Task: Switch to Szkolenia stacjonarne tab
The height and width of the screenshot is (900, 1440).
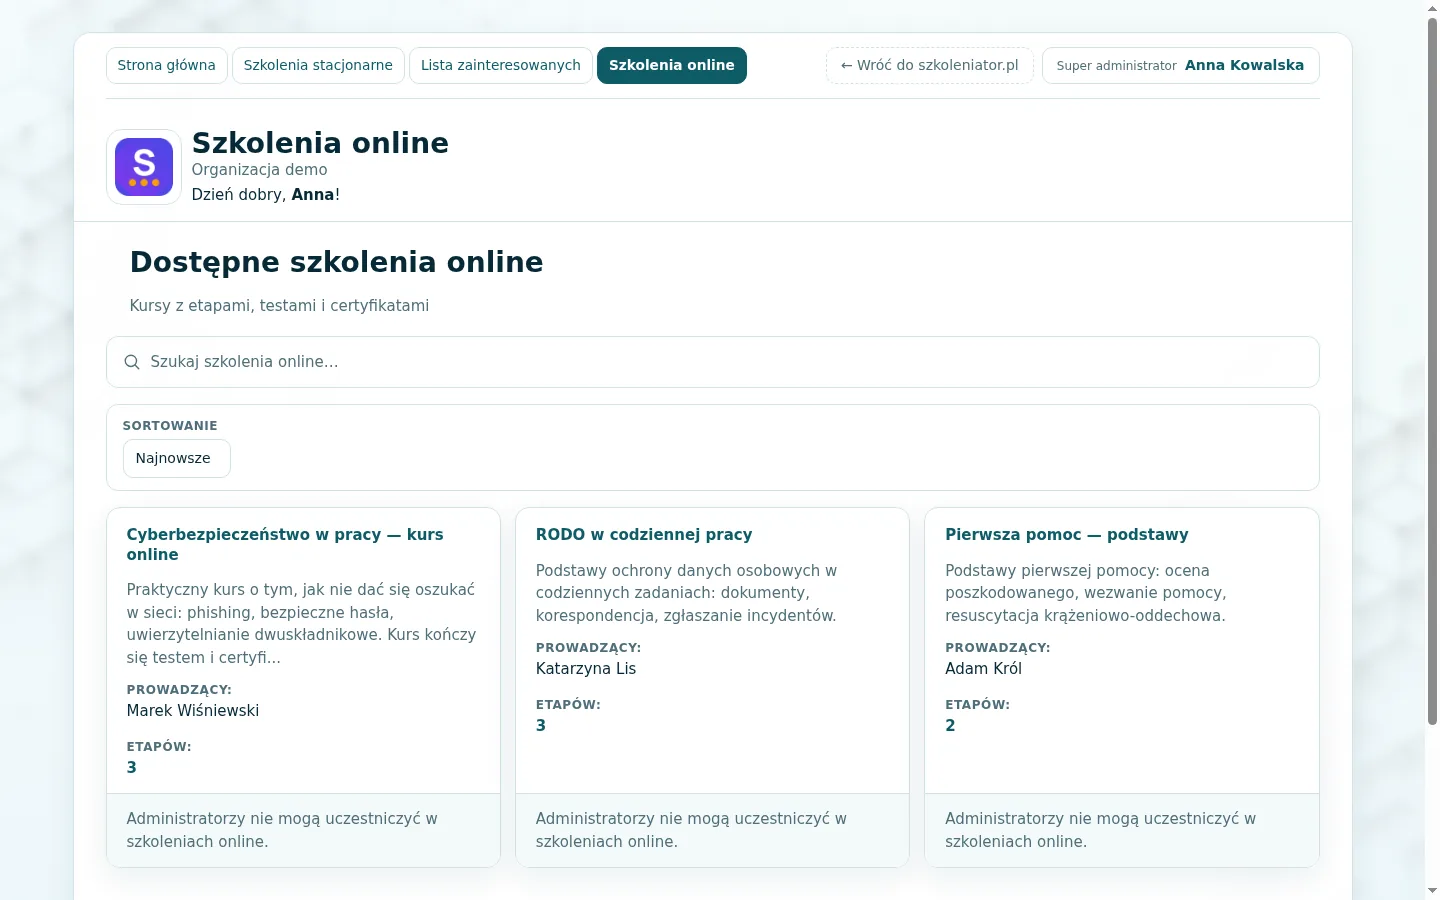Action: 318,65
